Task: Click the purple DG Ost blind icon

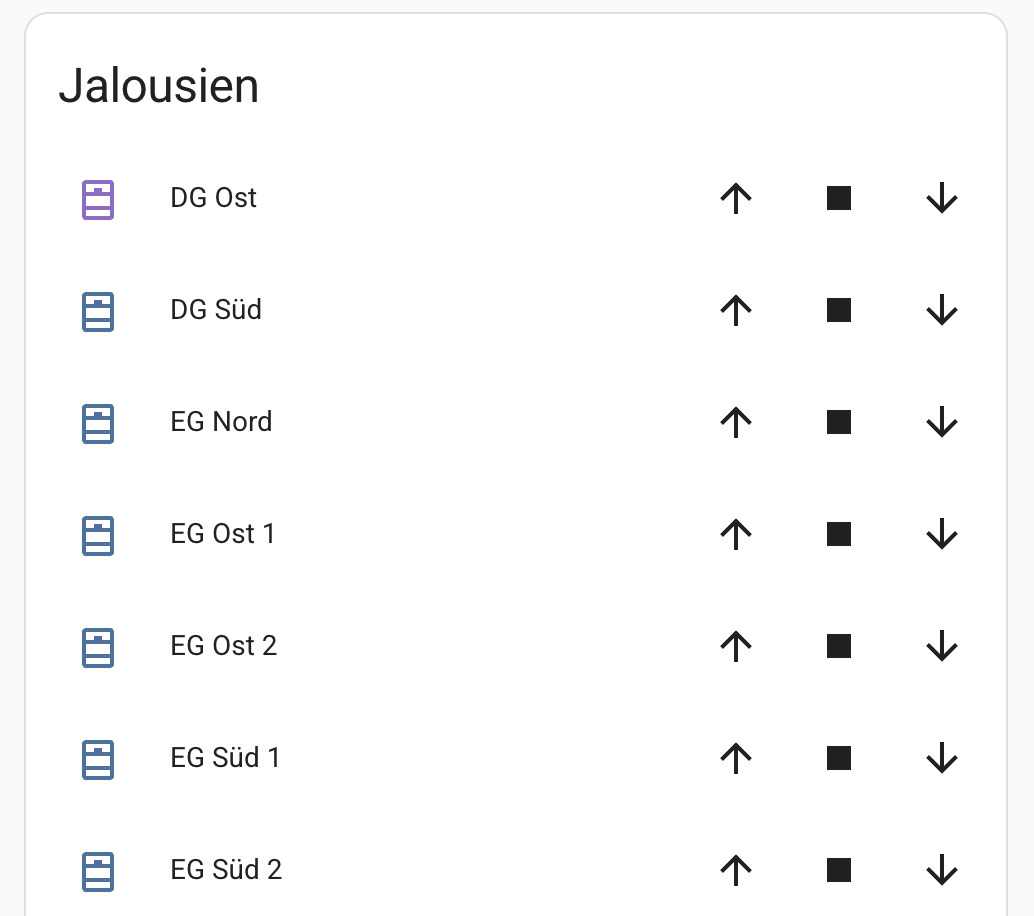Action: coord(97,199)
